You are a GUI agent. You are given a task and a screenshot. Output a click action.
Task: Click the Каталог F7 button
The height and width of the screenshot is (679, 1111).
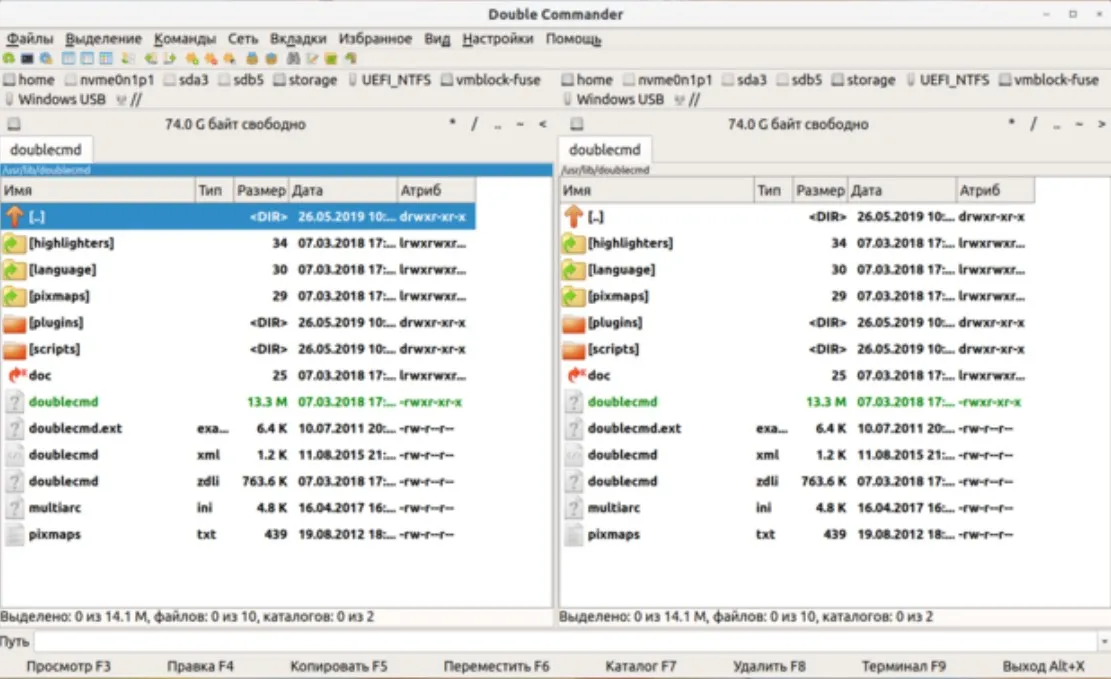click(x=641, y=666)
